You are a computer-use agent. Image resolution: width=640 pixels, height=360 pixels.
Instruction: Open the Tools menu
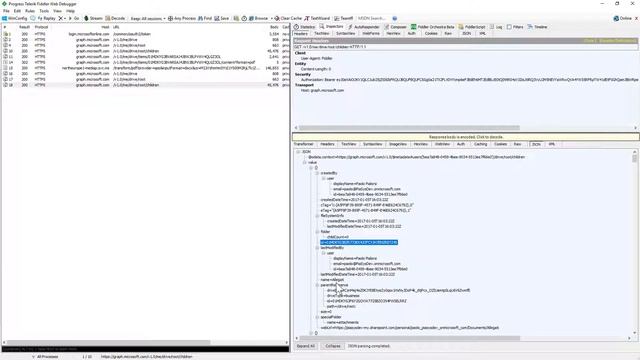44,11
